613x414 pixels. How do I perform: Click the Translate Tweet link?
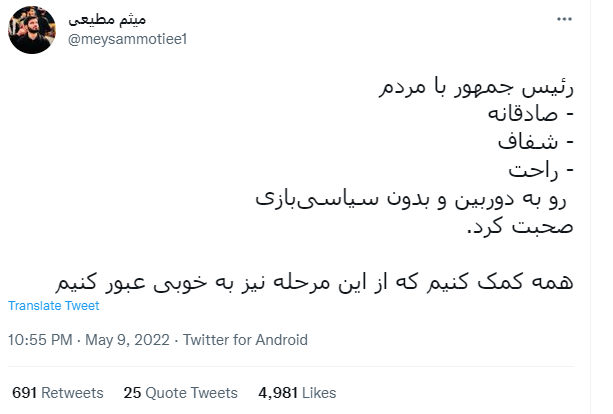coord(53,306)
